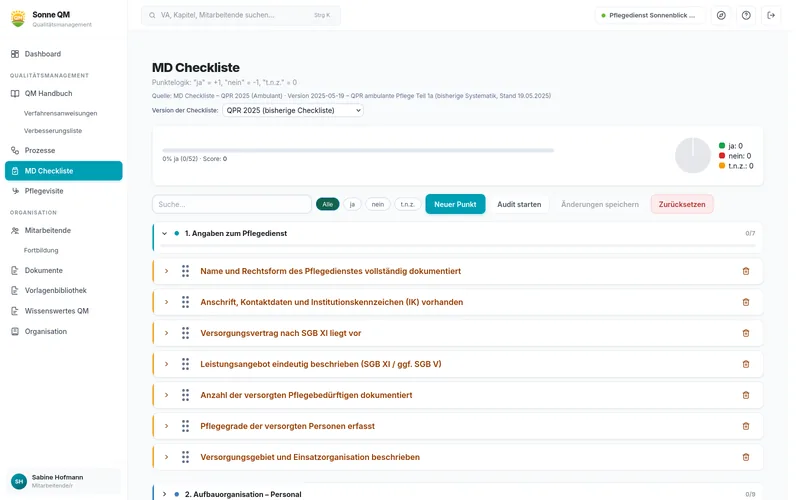The height and width of the screenshot is (500, 800).
Task: Select MD Checkliste in sidebar
Action: [63, 171]
